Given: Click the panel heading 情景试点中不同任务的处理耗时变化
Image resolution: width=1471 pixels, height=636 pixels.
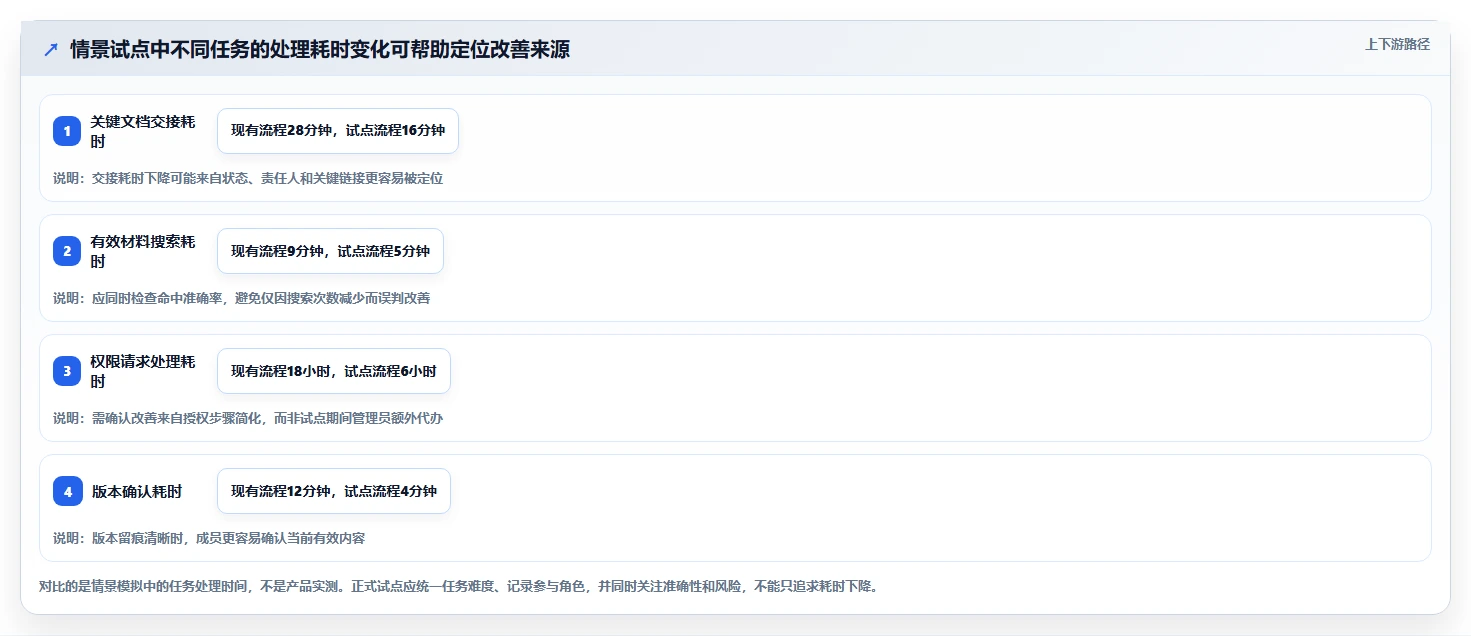Looking at the screenshot, I should (320, 50).
